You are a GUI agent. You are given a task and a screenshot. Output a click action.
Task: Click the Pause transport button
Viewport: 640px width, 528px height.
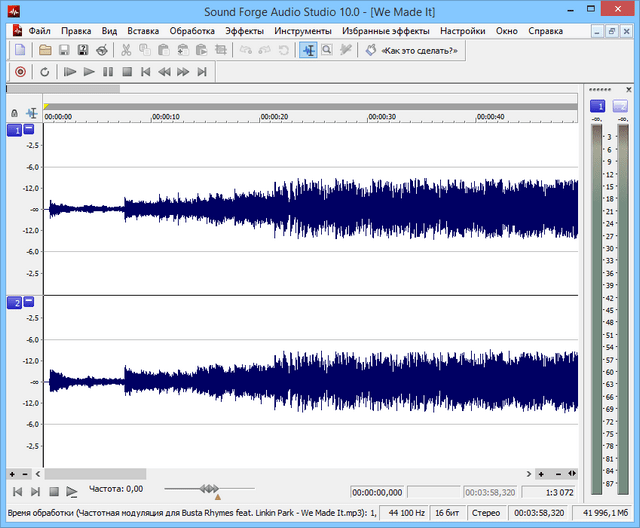coord(108,72)
